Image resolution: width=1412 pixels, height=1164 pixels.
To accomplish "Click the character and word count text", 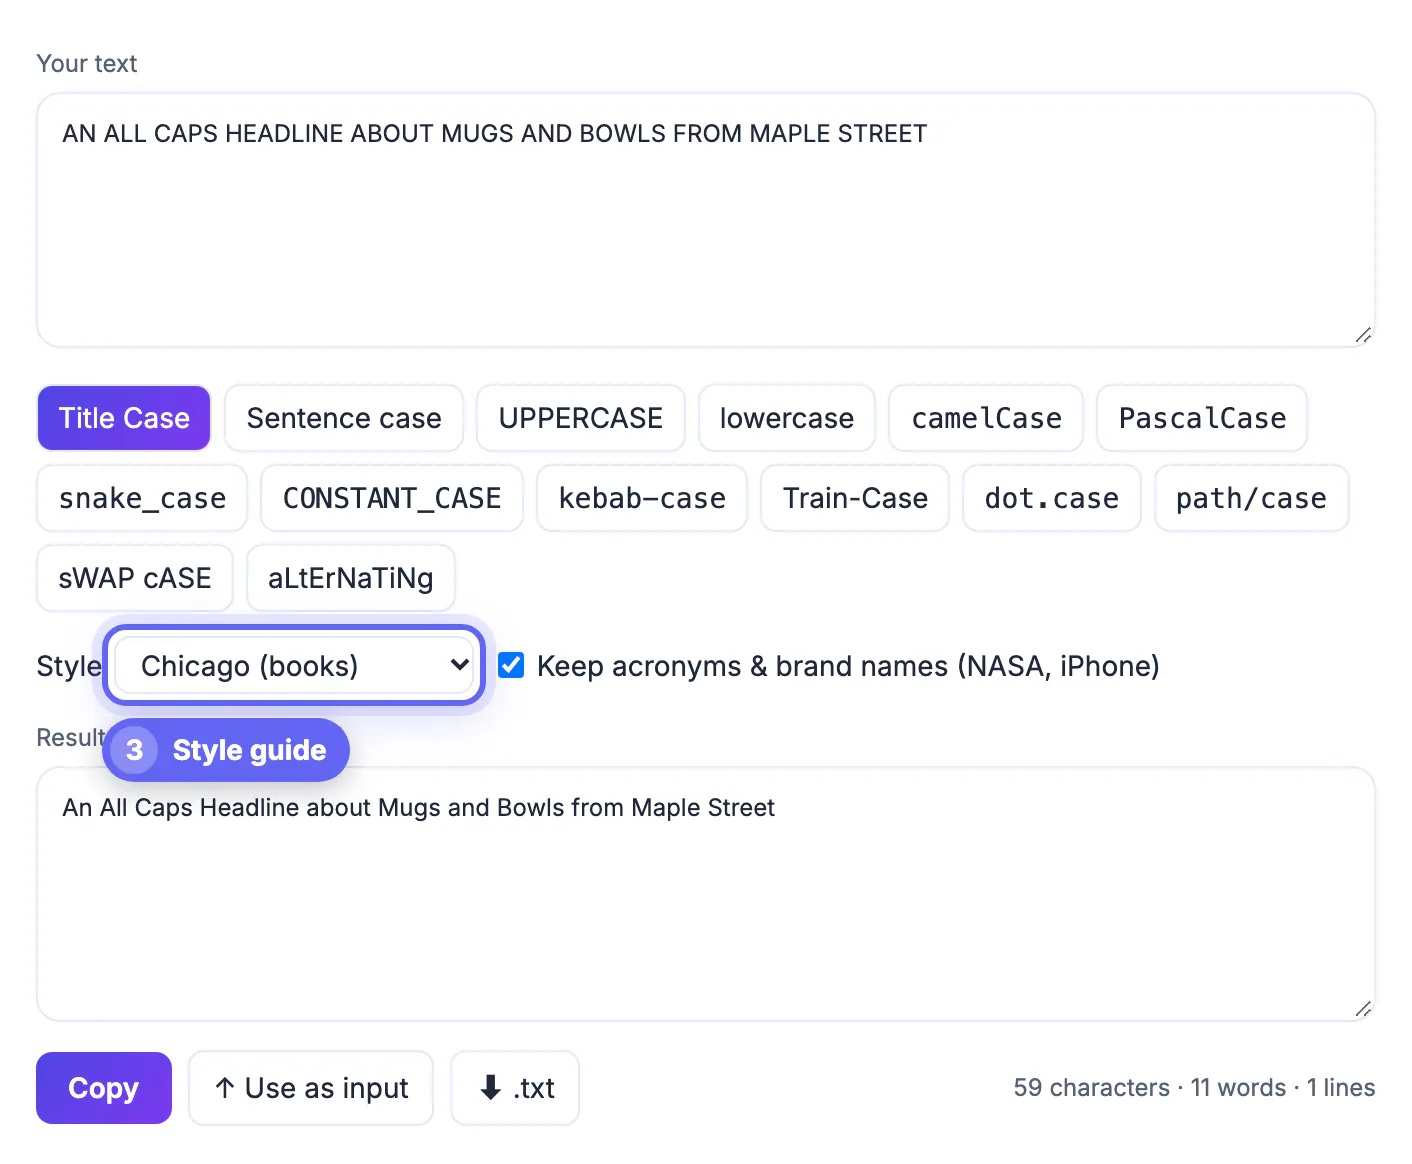I will click(1194, 1088).
